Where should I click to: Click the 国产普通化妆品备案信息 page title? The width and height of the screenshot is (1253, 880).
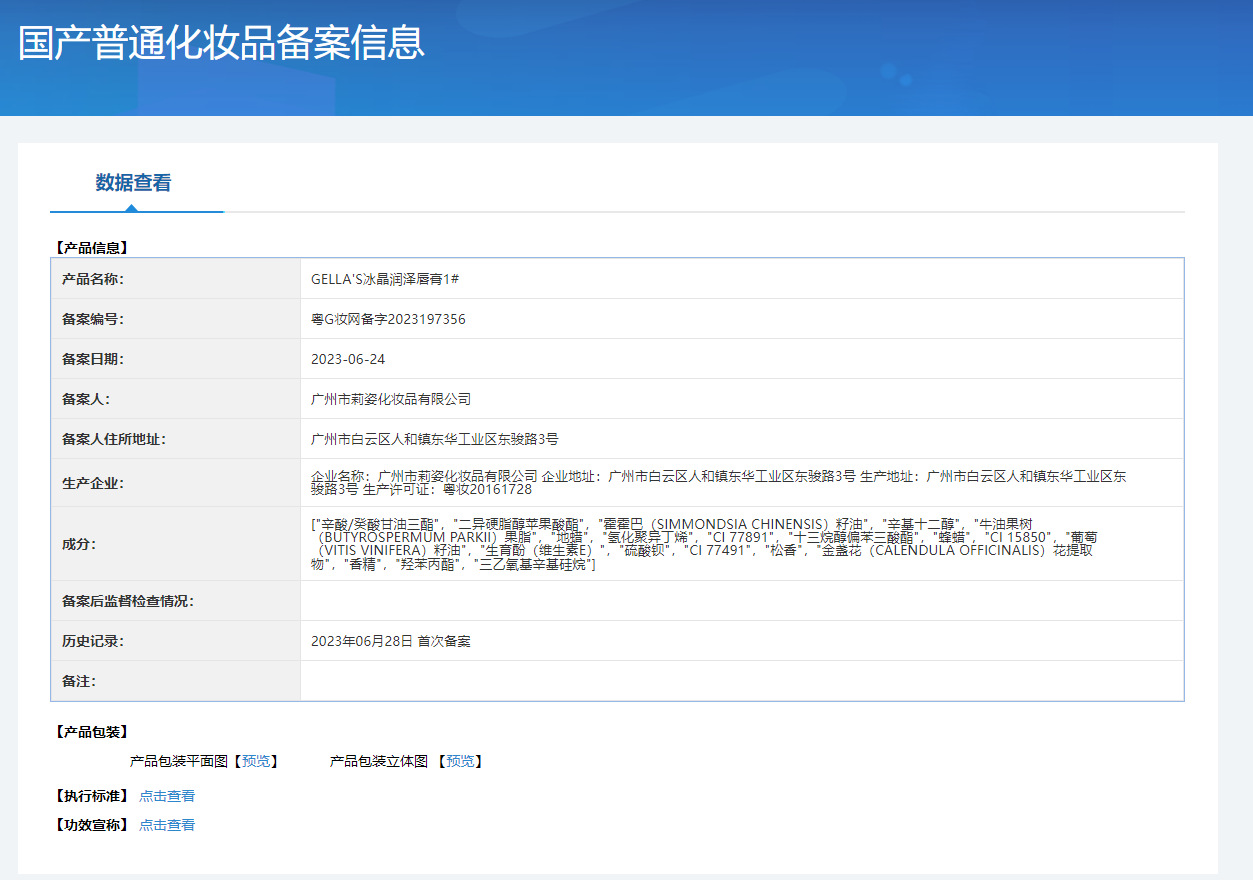pyautogui.click(x=221, y=43)
